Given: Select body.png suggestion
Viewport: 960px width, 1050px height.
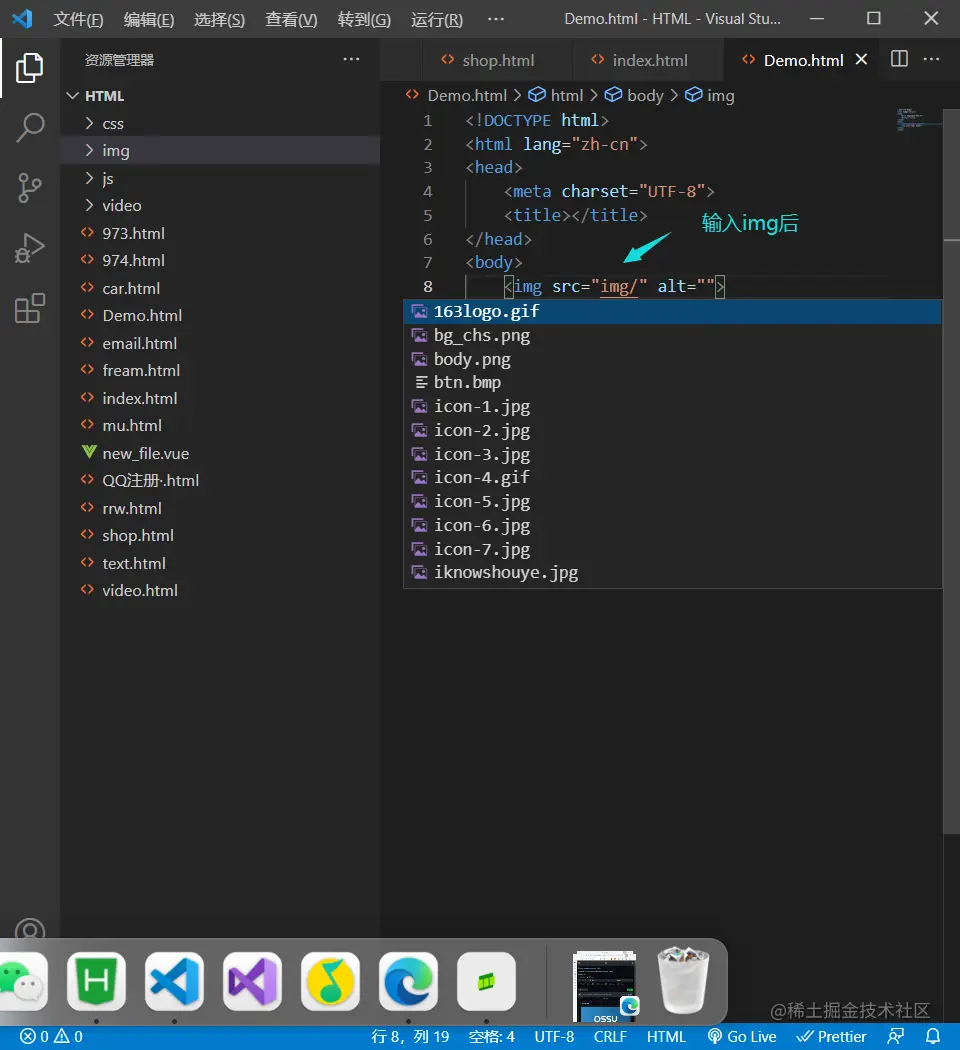Looking at the screenshot, I should (x=673, y=360).
